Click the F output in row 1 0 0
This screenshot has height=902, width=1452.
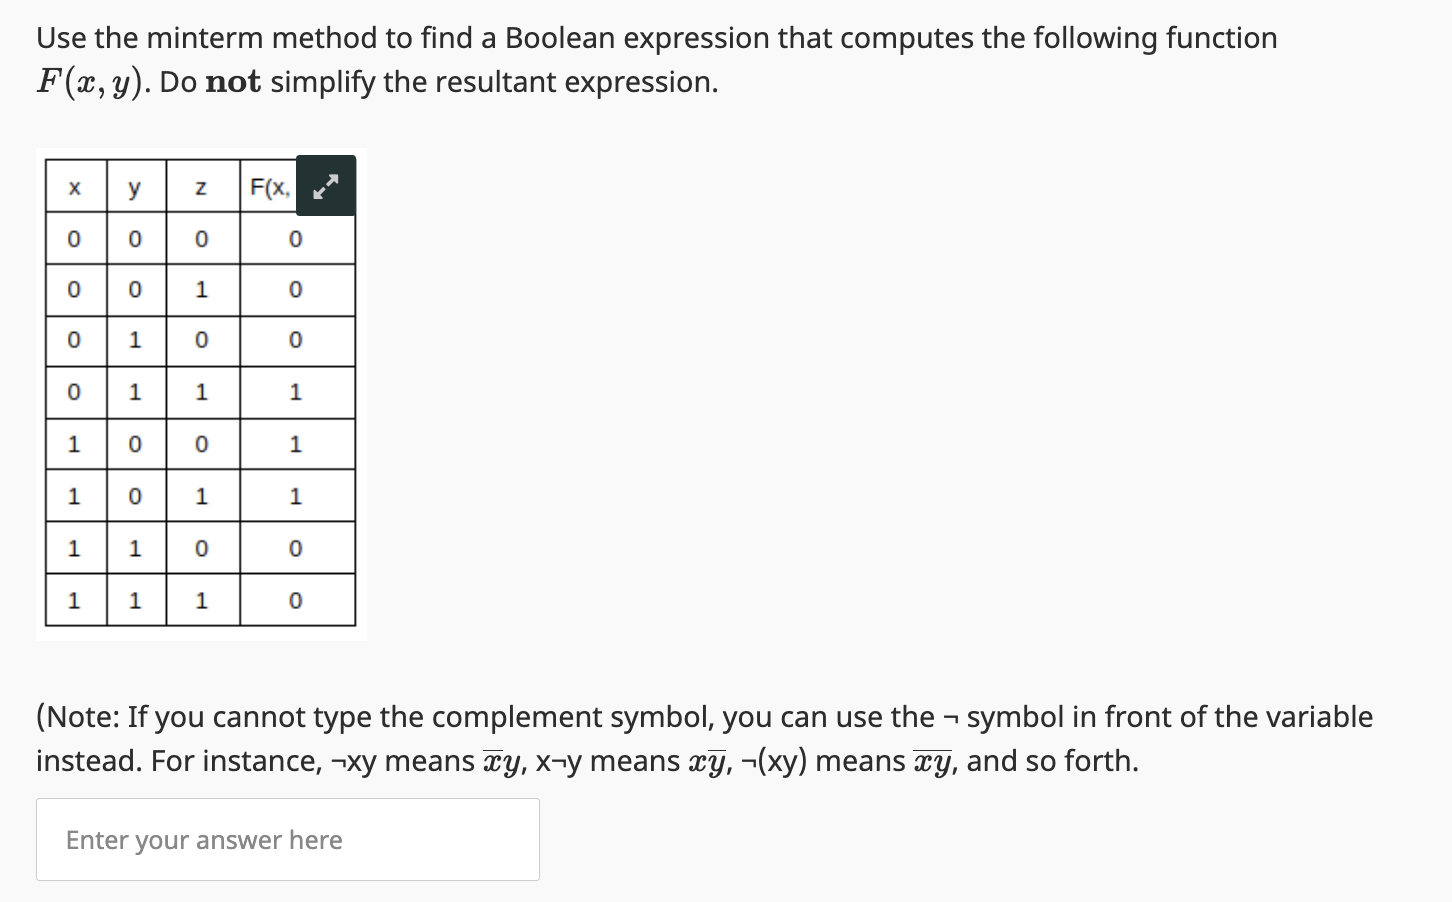pyautogui.click(x=297, y=444)
